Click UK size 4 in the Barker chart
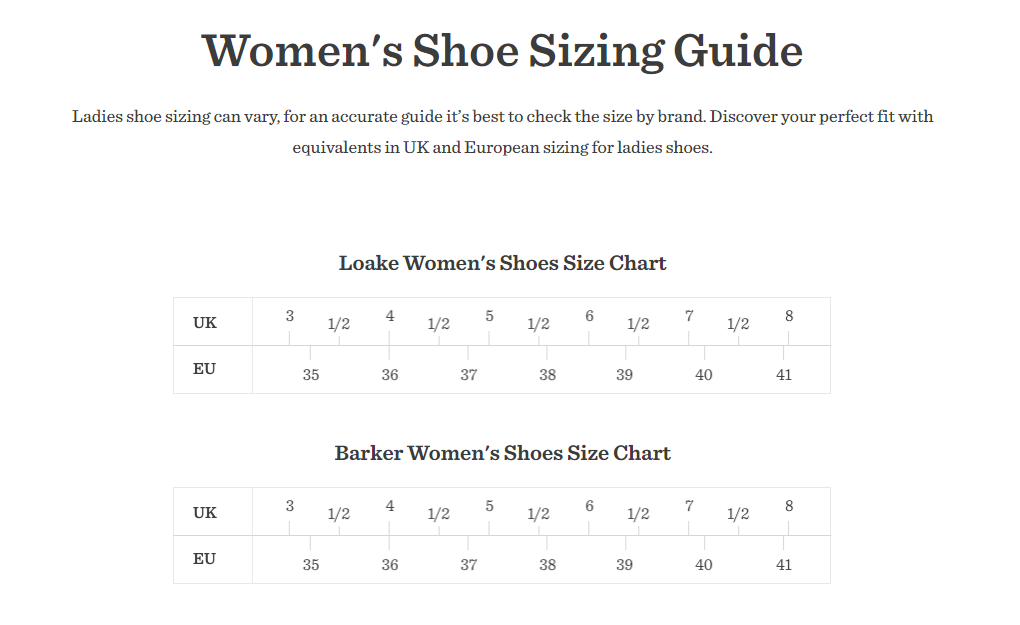The width and height of the screenshot is (1020, 625). point(390,506)
